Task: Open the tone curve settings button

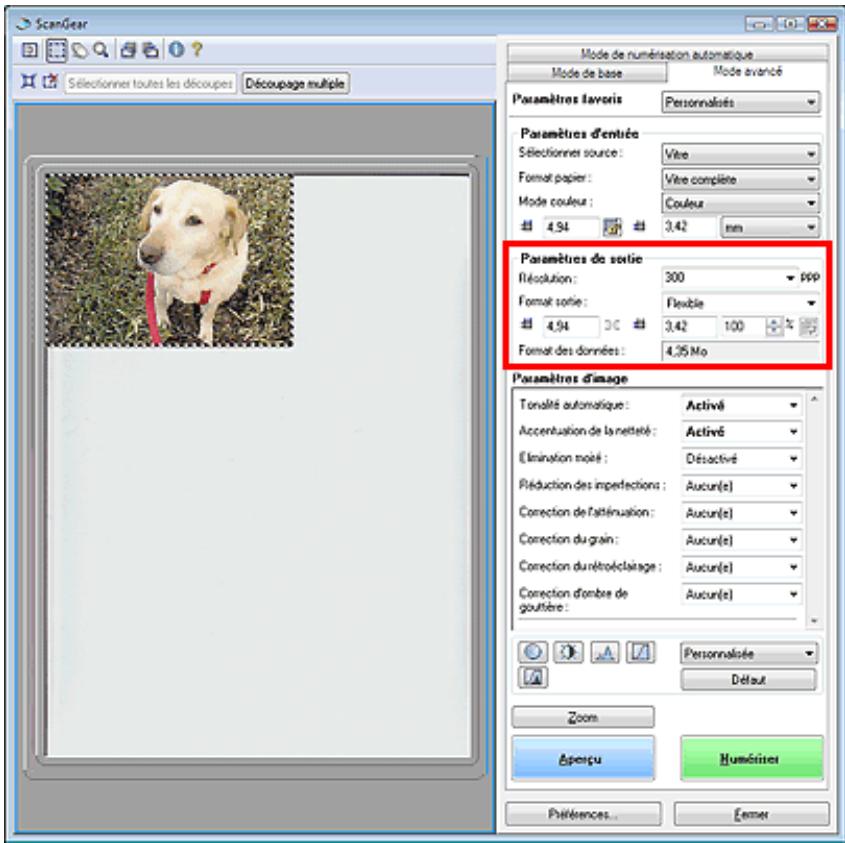Action: point(641,652)
